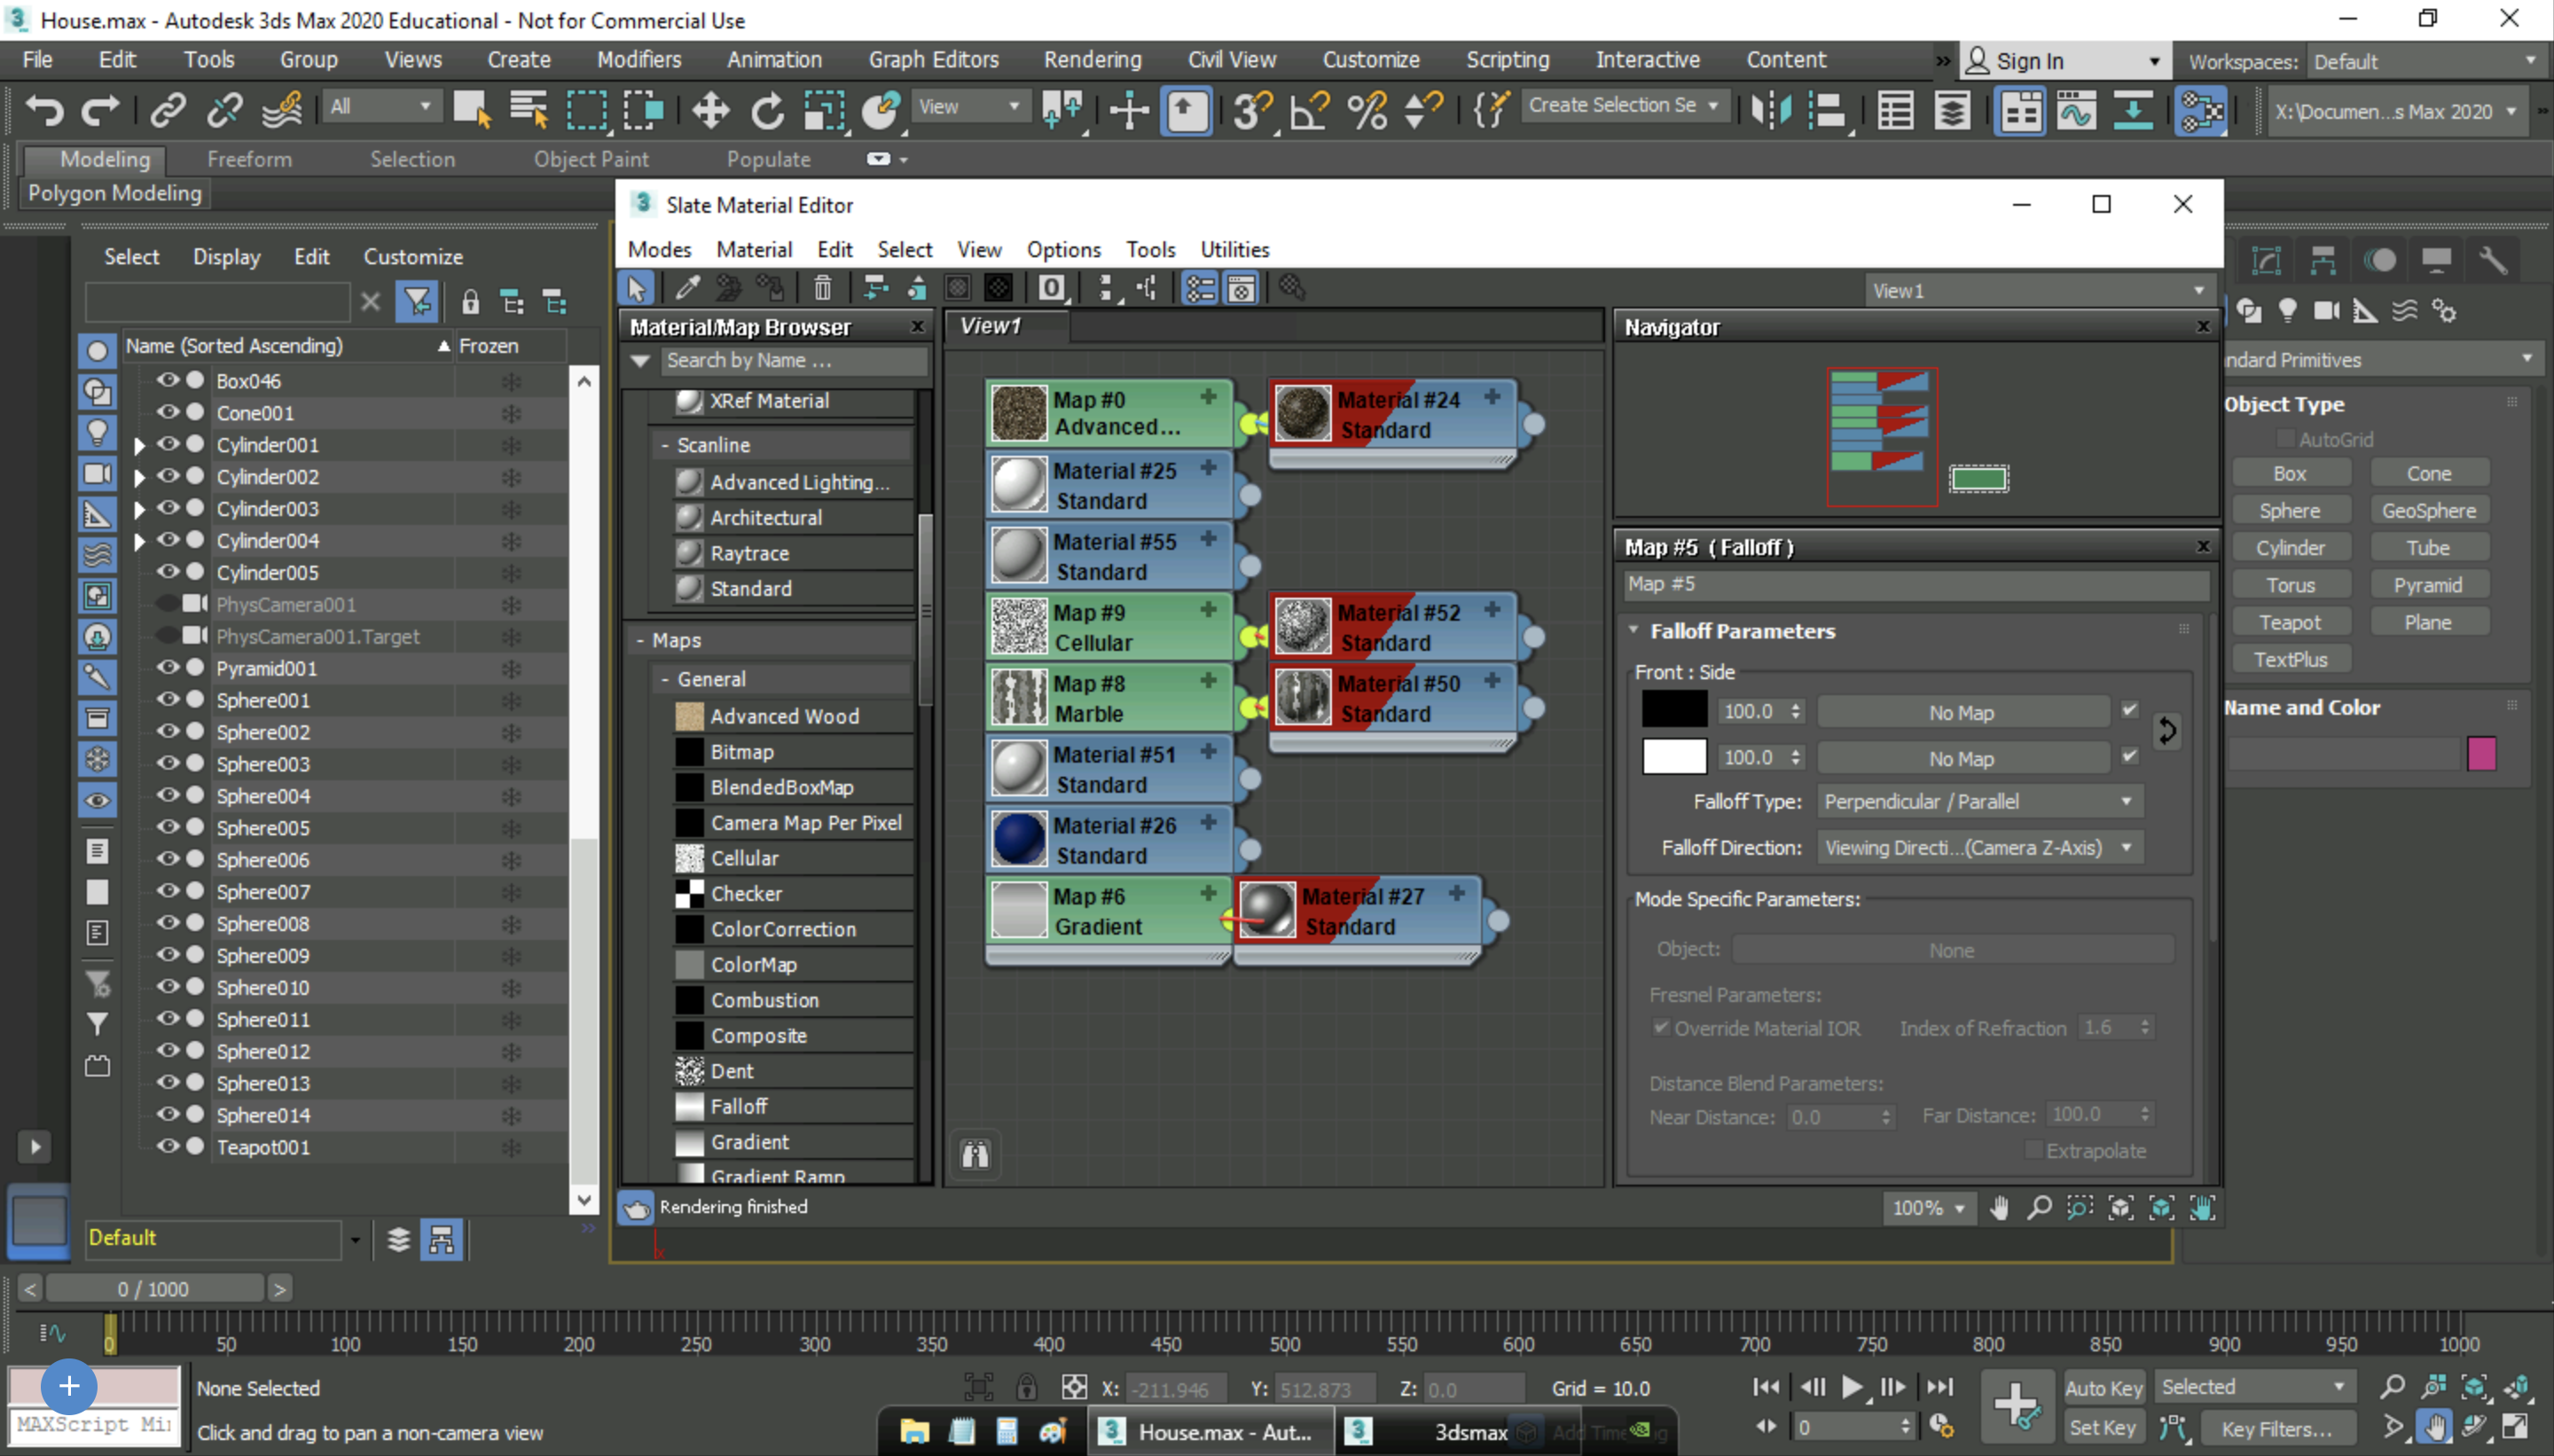
Task: Click the Play Animation button
Action: pos(1851,1387)
